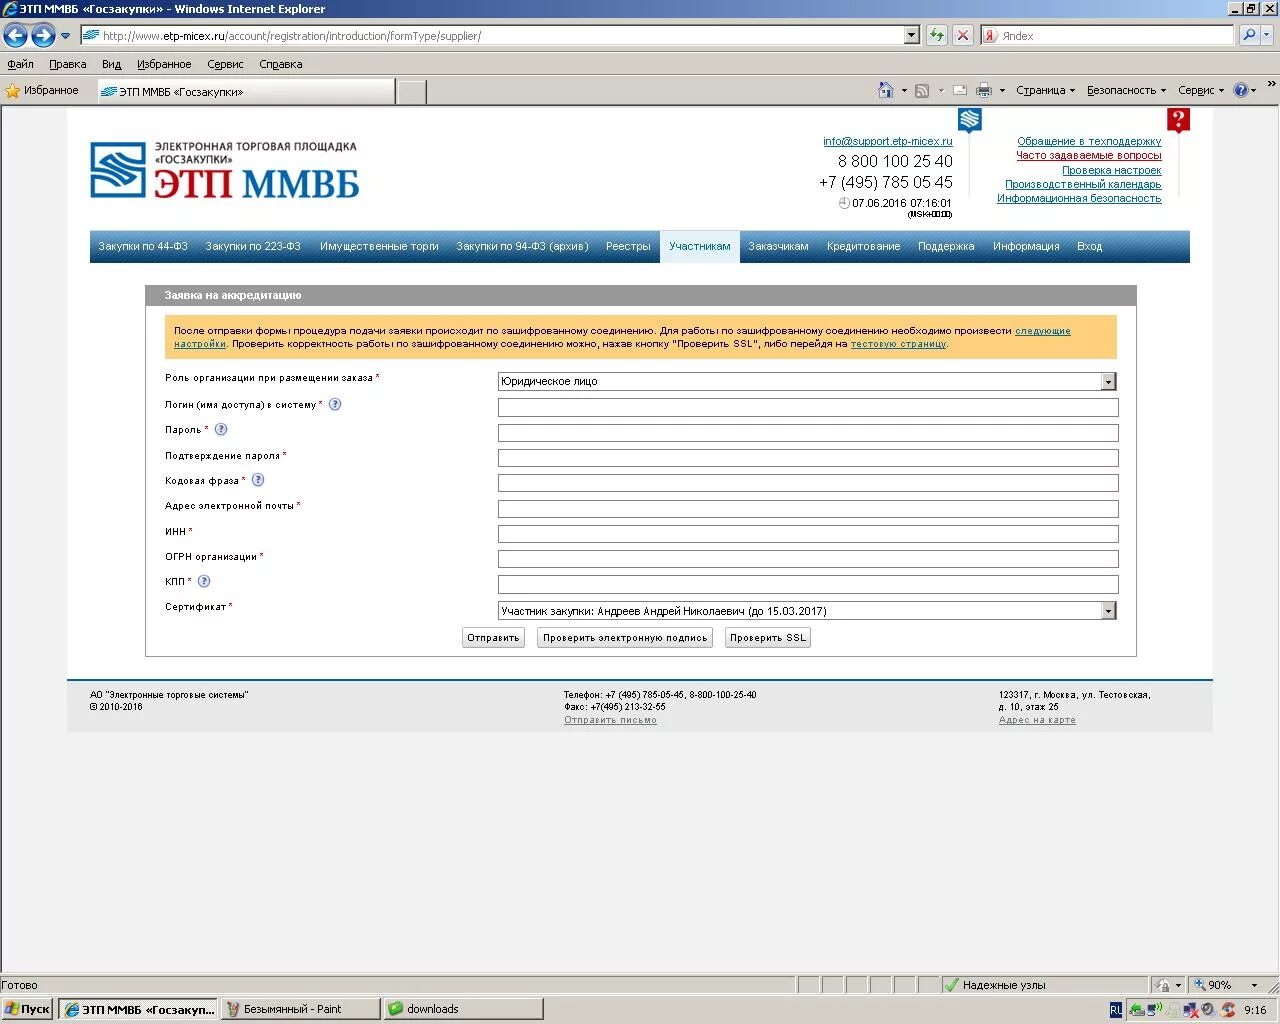This screenshot has height=1024, width=1280.
Task: Click the Проверить SSL button
Action: [767, 638]
